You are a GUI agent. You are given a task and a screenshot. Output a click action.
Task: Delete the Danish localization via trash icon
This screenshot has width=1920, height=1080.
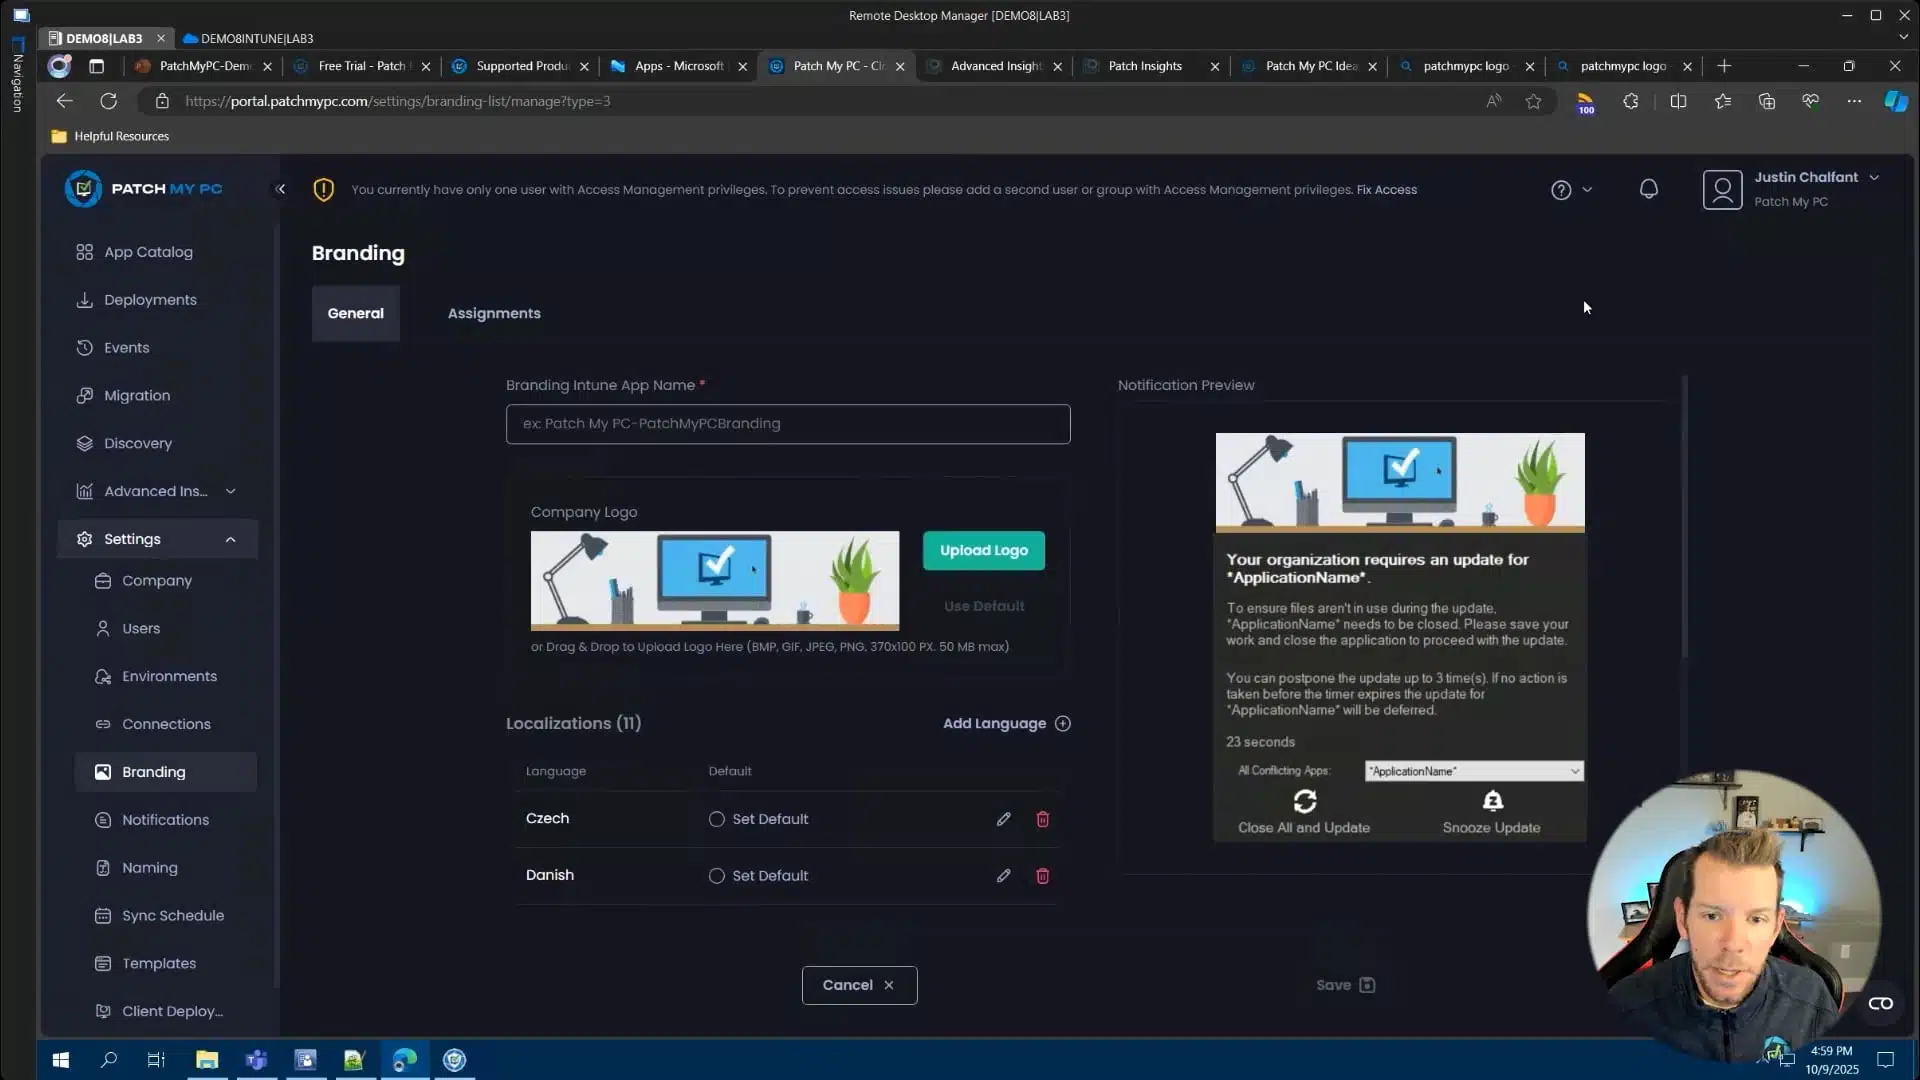pos(1042,876)
